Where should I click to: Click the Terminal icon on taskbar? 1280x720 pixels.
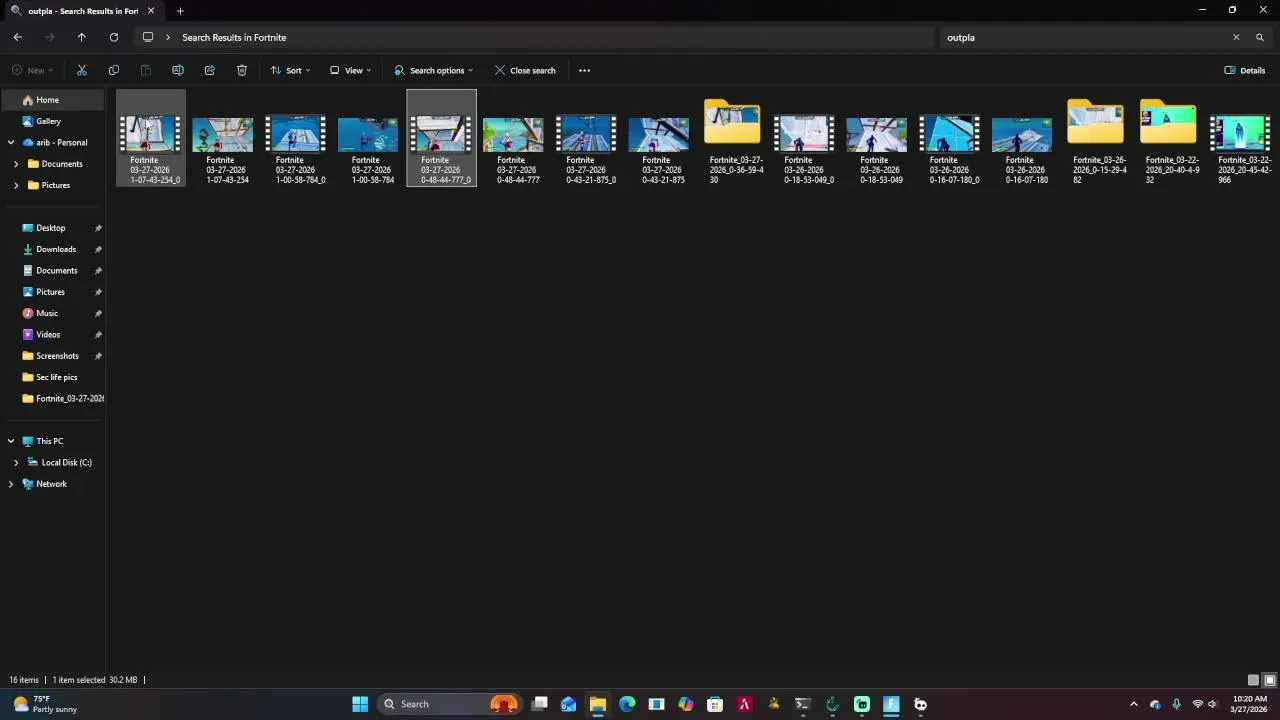[803, 704]
